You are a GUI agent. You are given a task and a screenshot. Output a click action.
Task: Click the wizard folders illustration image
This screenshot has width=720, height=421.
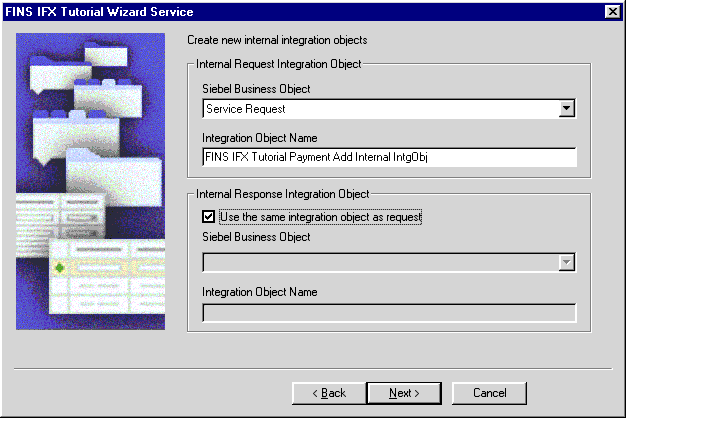pos(90,181)
